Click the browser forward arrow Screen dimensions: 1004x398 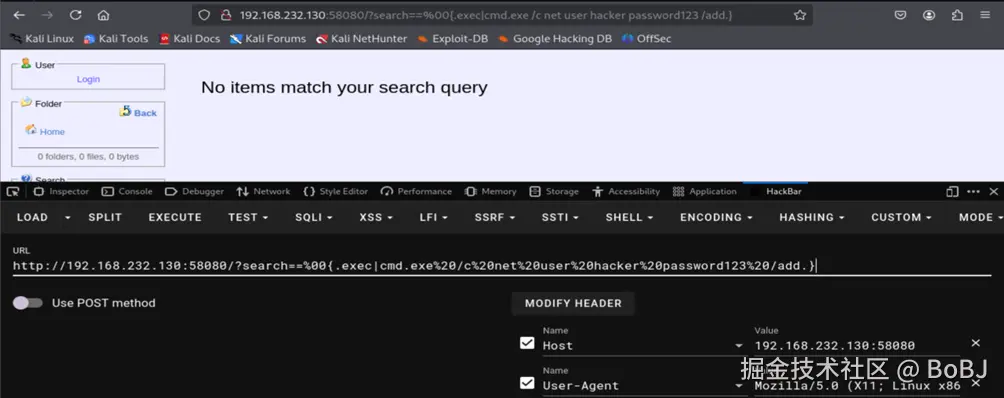pos(47,15)
